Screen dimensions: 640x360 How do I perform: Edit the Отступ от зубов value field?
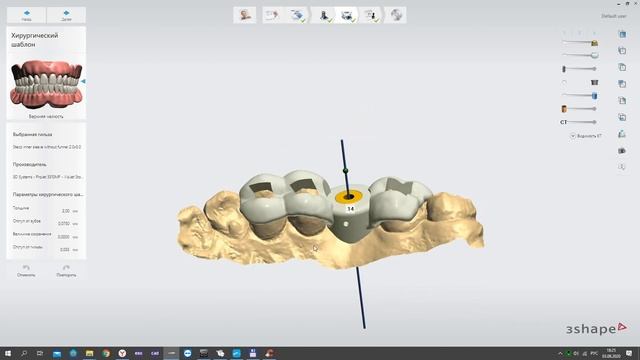tap(64, 224)
